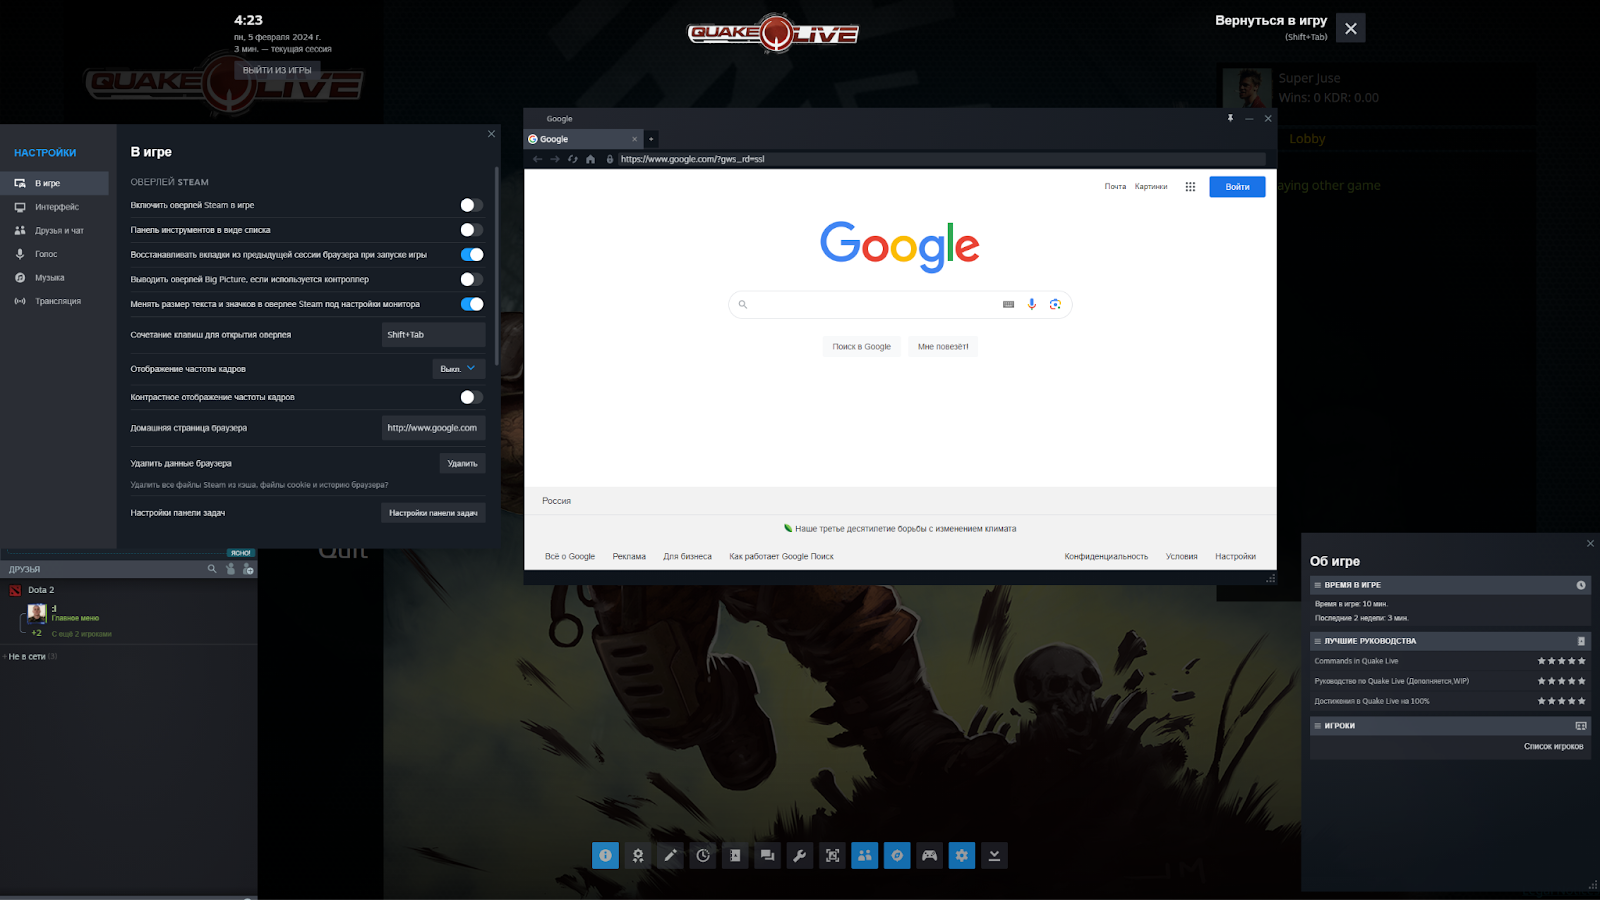Click 'Лучшие руководства' section header
The image size is (1600, 900).
click(1450, 641)
